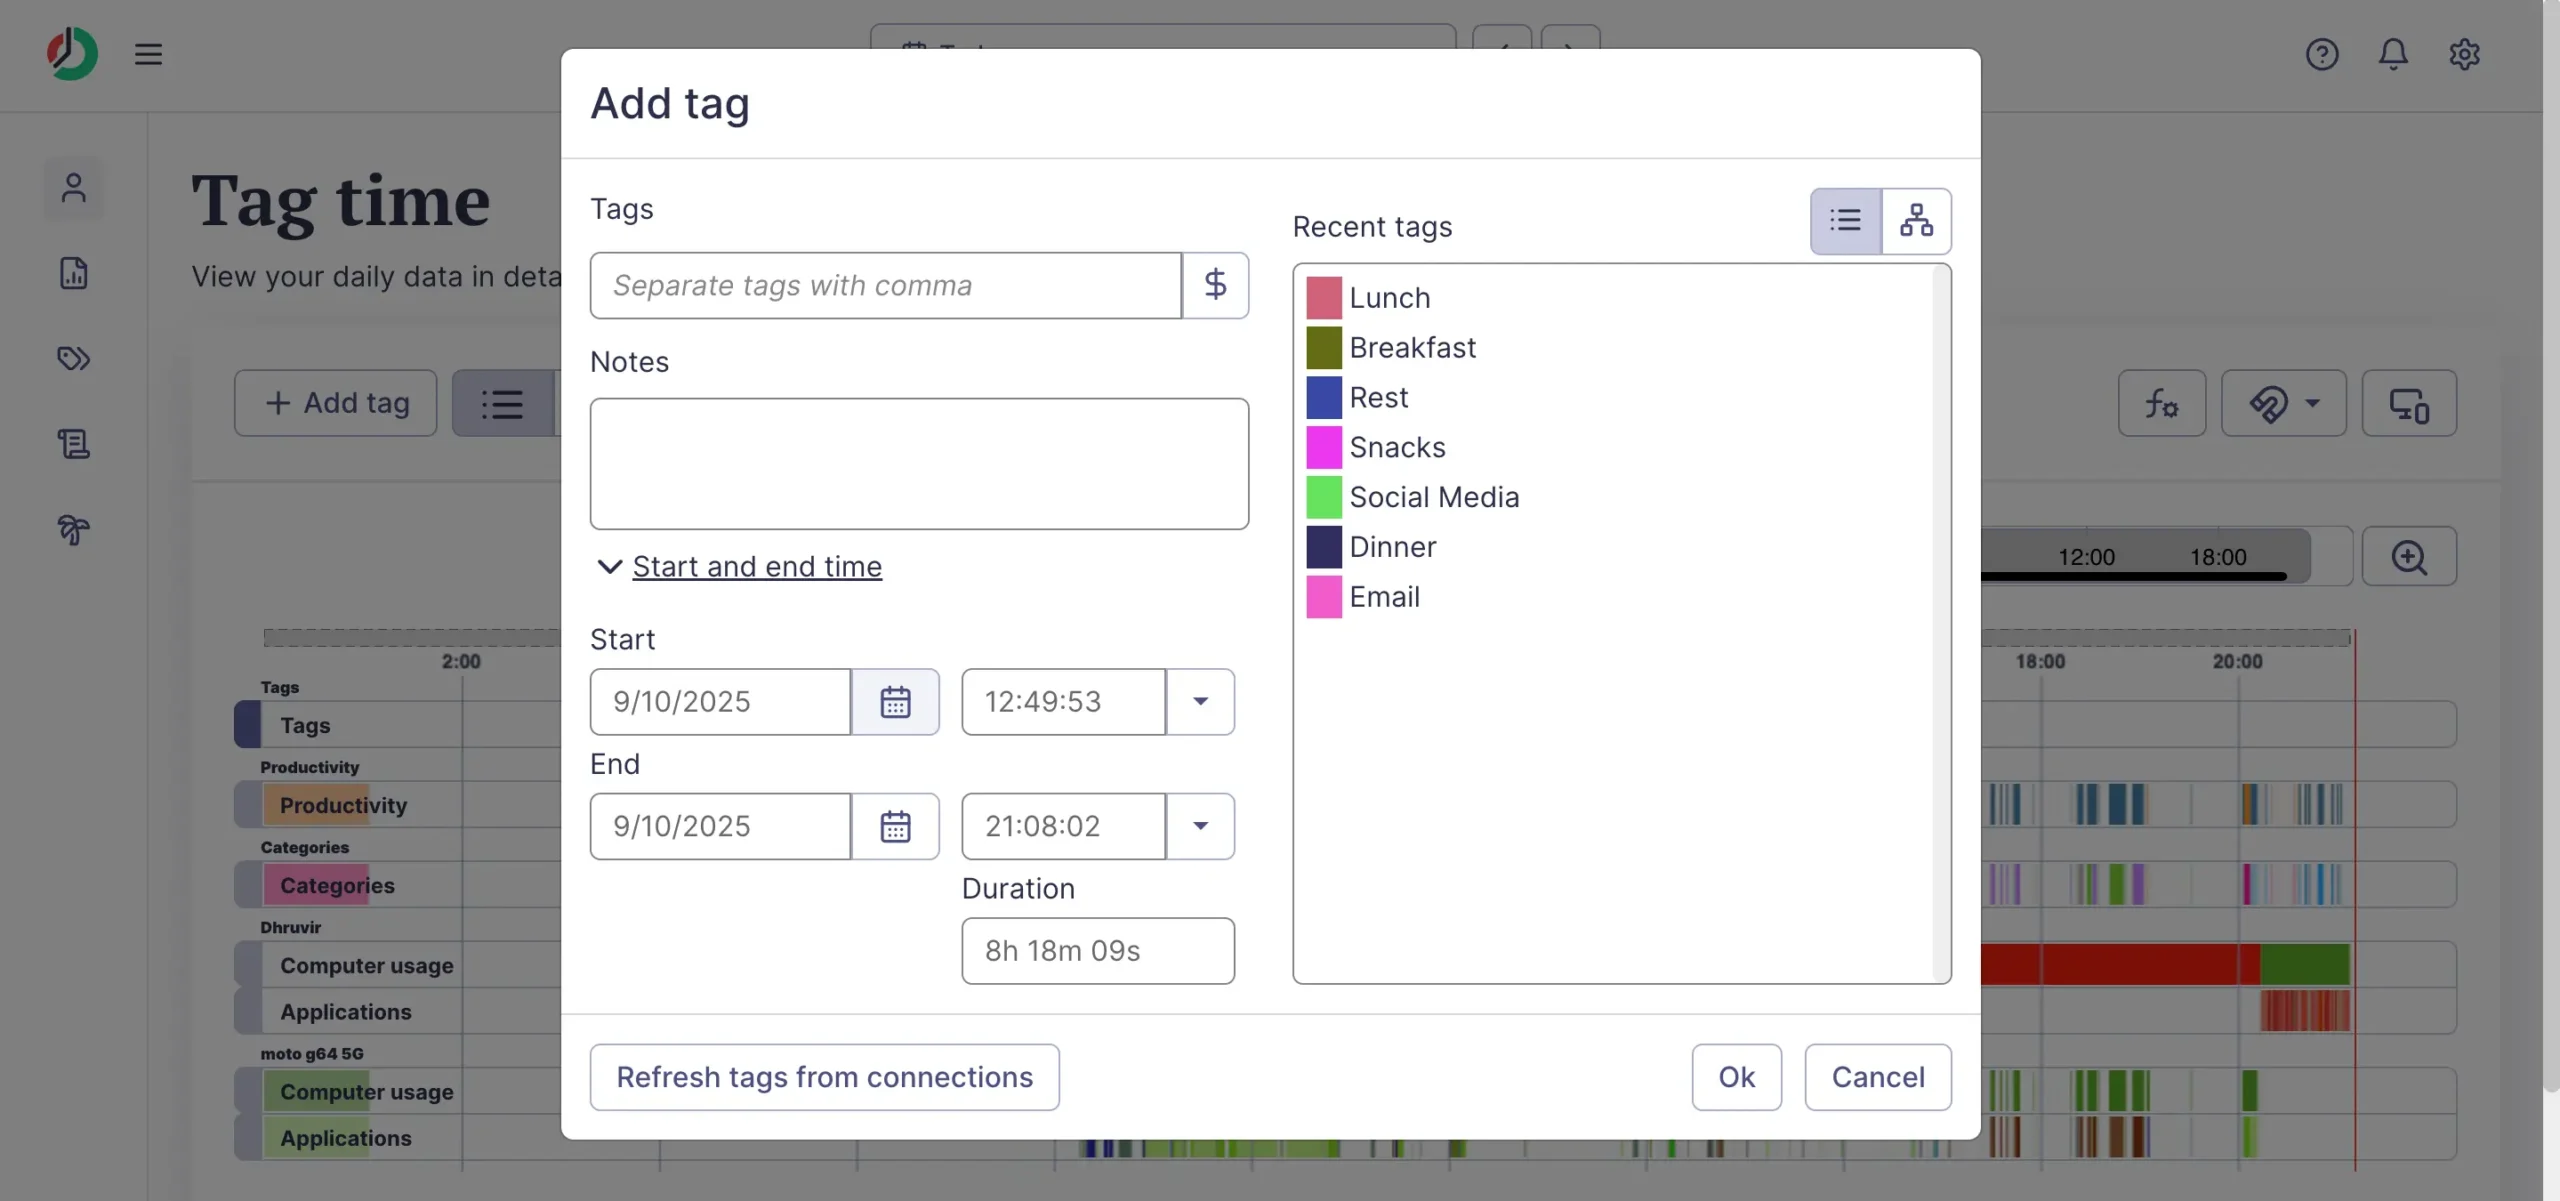Screen dimensions: 2560x1201
Task: Click the Cancel button
Action: (1878, 1077)
